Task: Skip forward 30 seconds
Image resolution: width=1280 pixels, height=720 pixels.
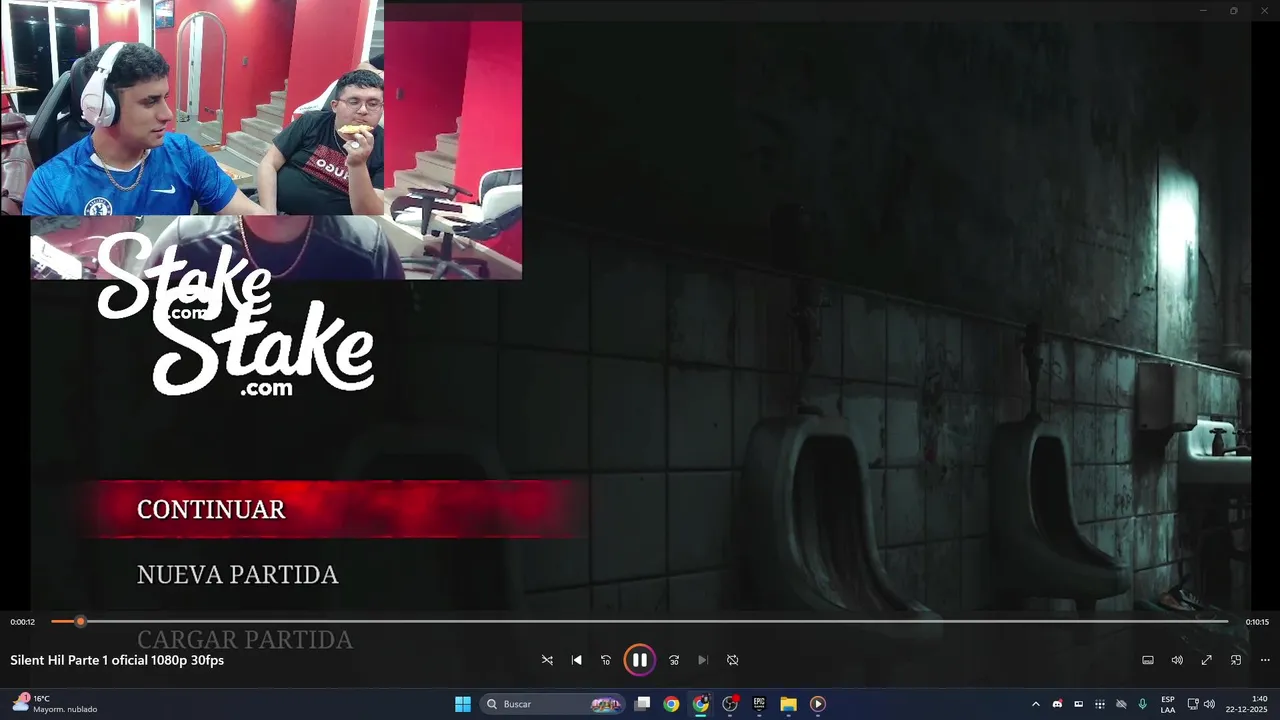Action: [x=674, y=660]
